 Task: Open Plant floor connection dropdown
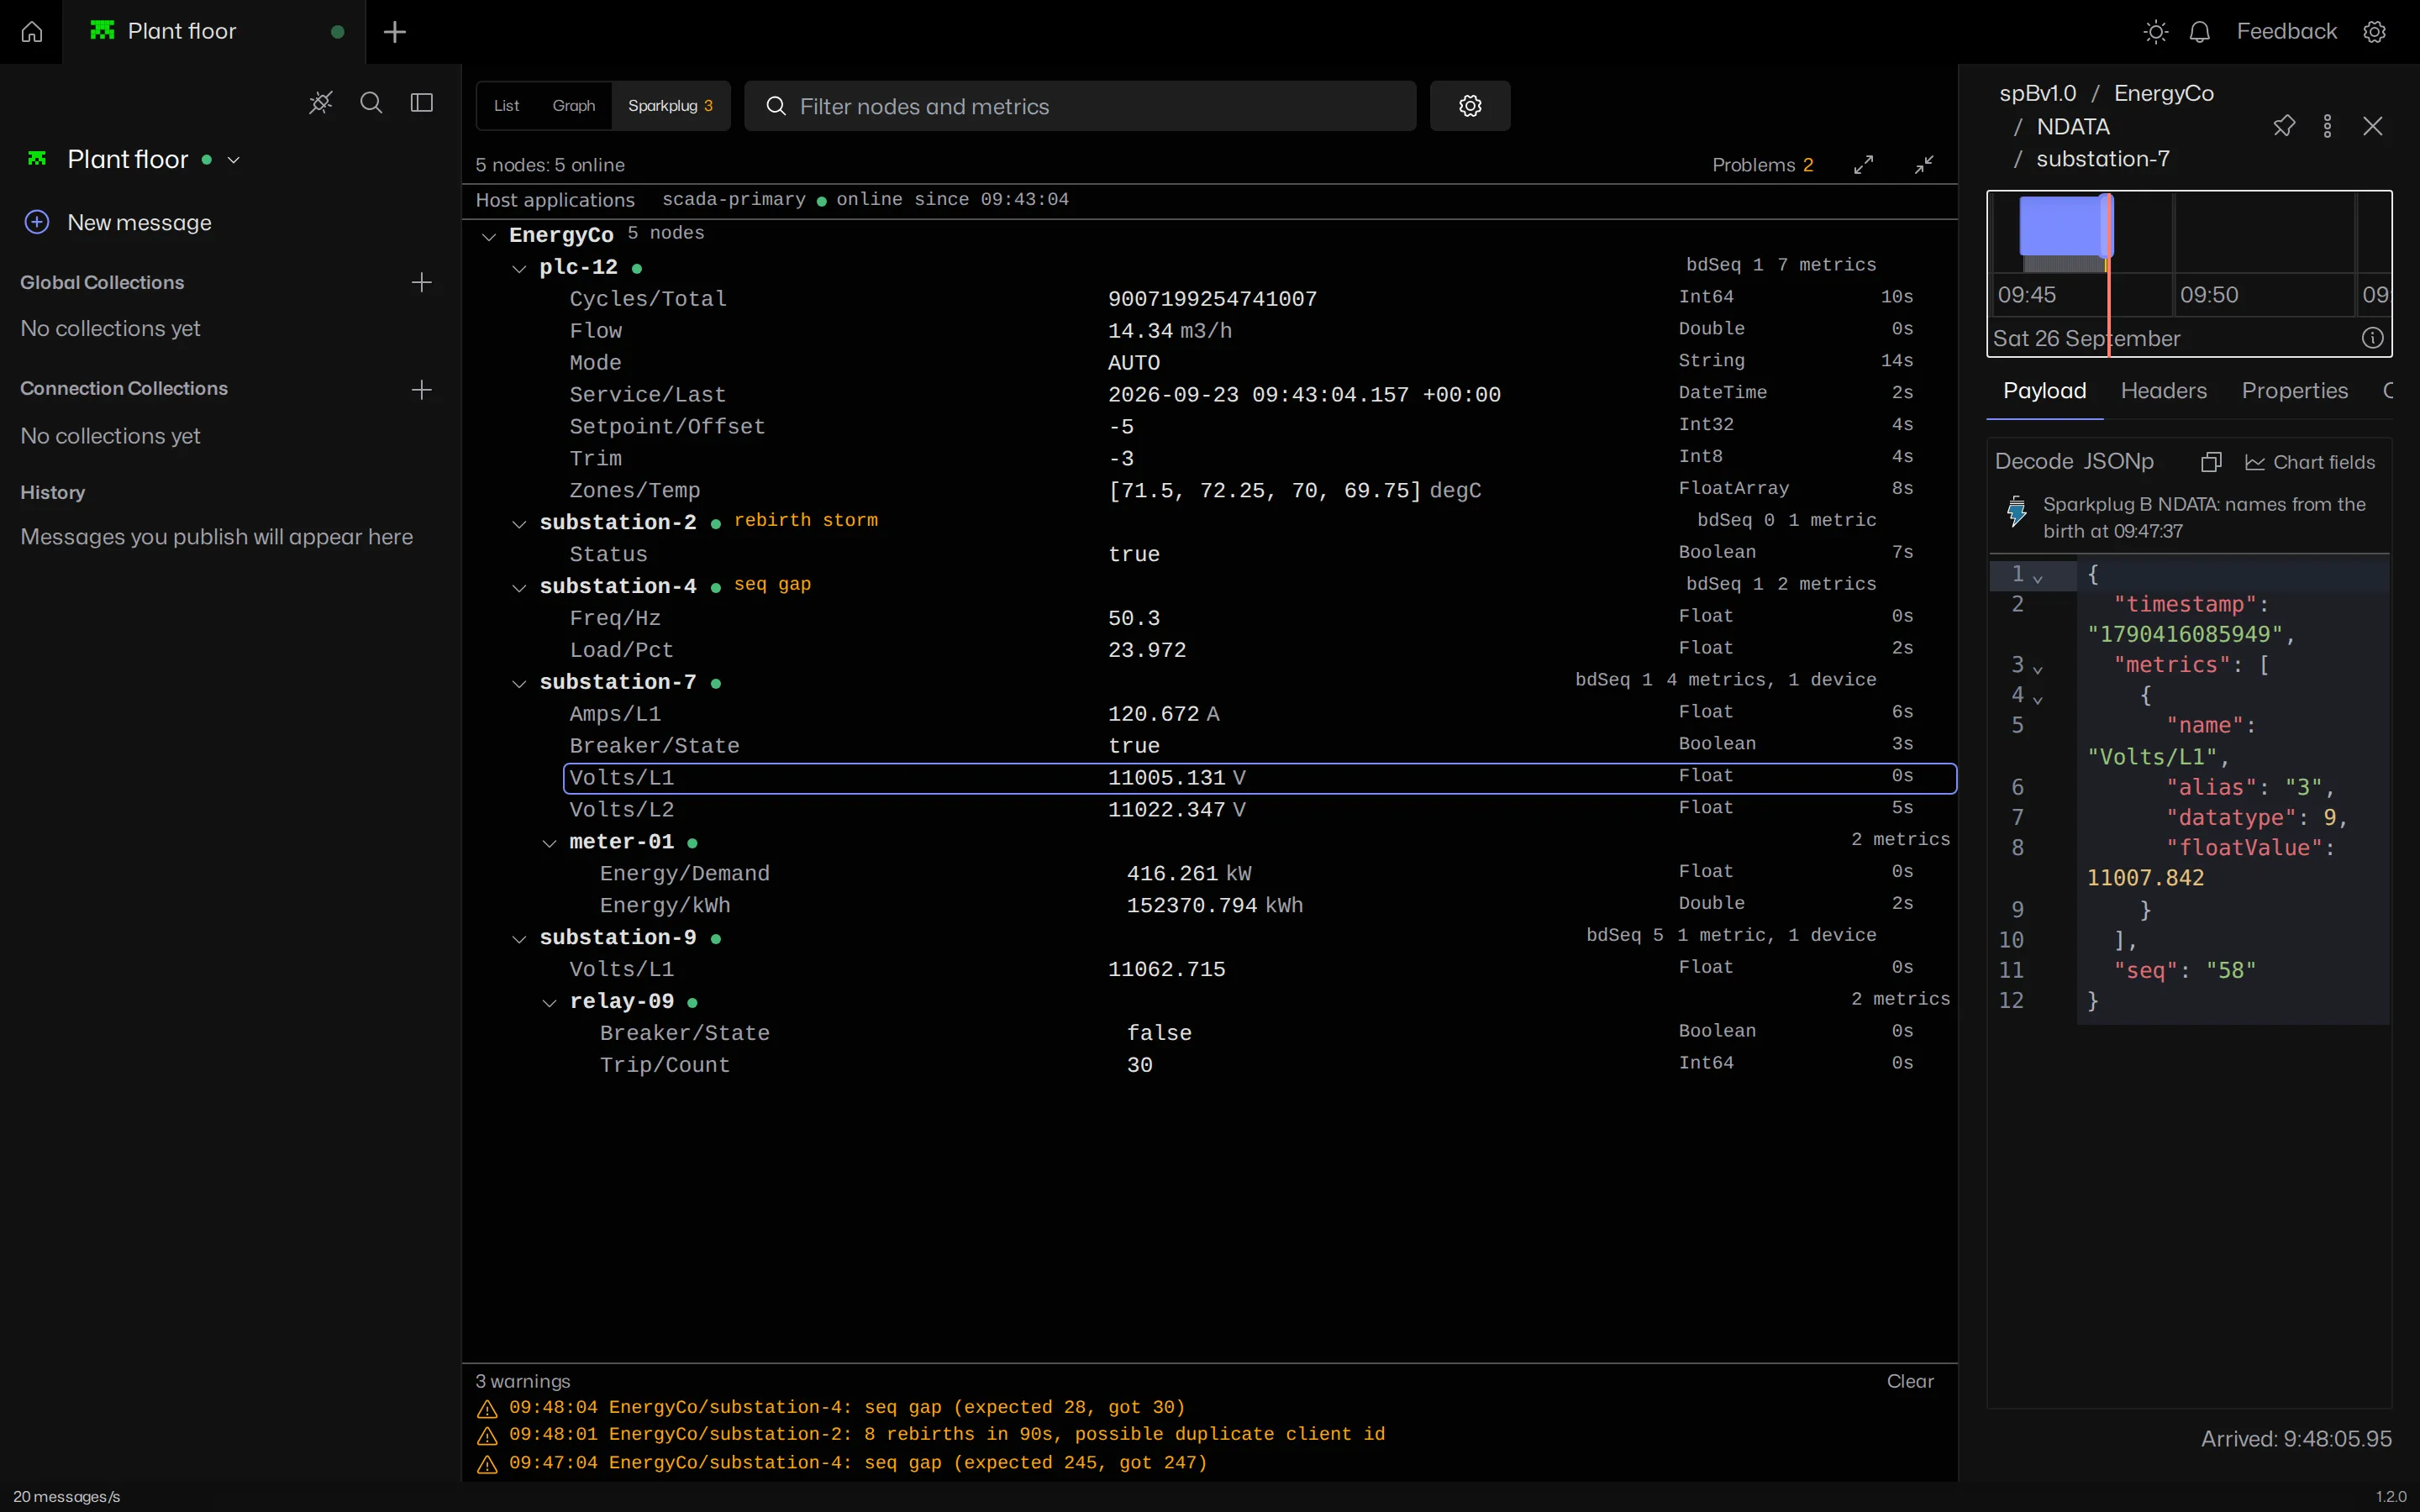(234, 160)
